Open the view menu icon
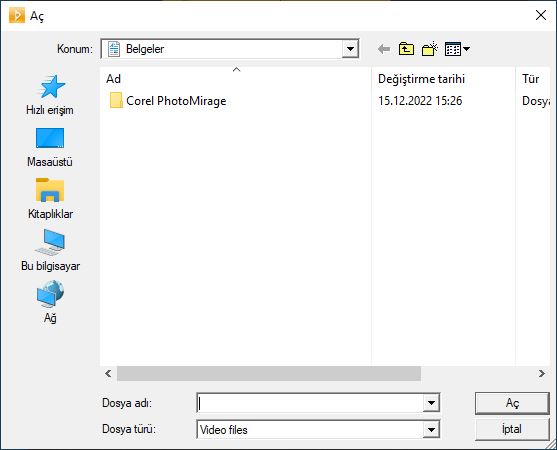The width and height of the screenshot is (557, 450). 458,49
